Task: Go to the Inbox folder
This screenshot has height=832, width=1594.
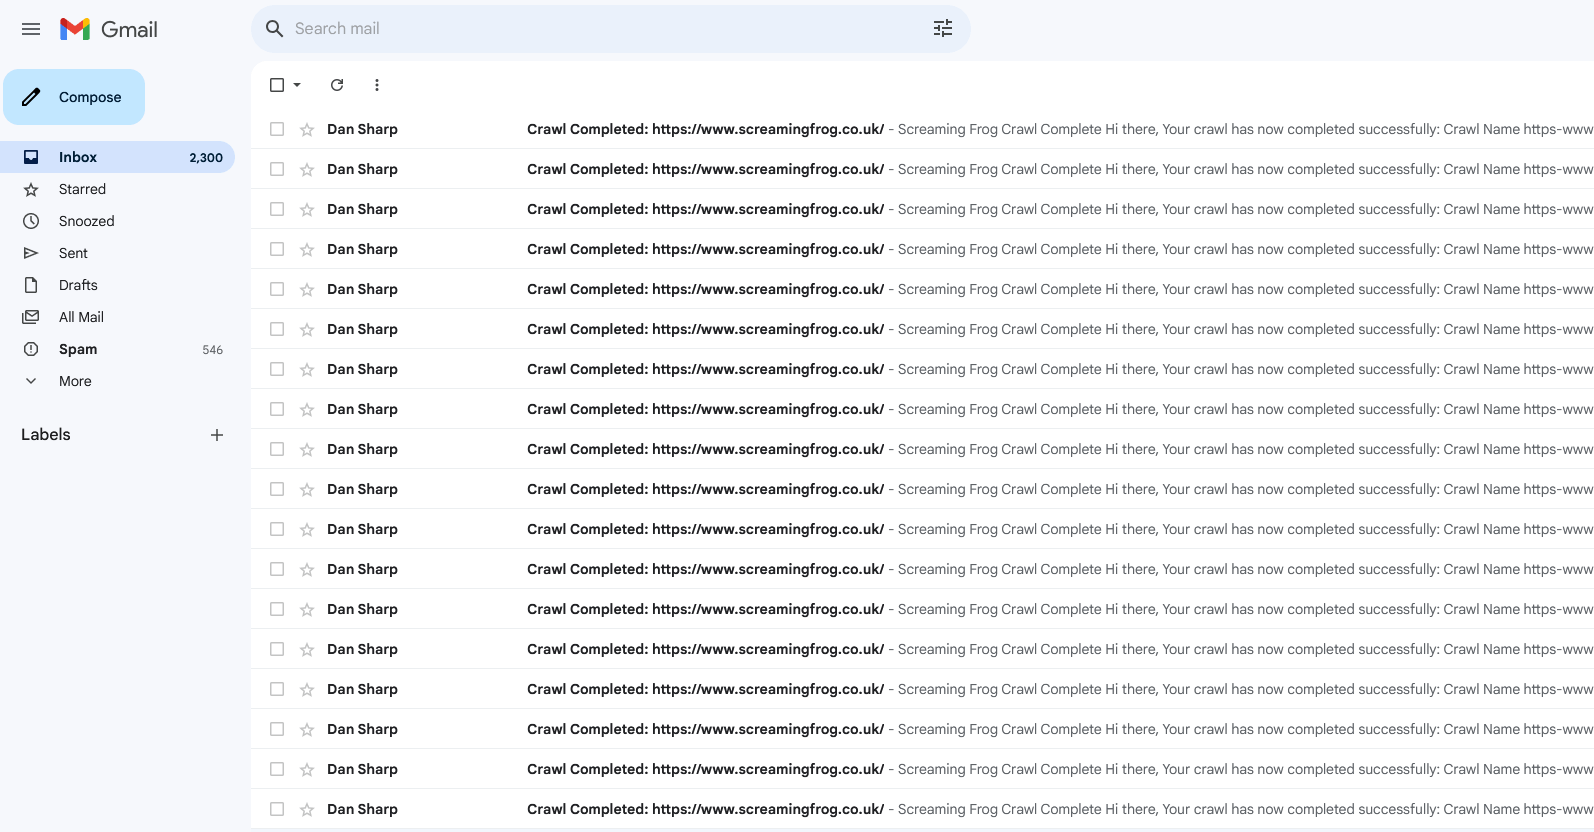Action: (x=117, y=157)
